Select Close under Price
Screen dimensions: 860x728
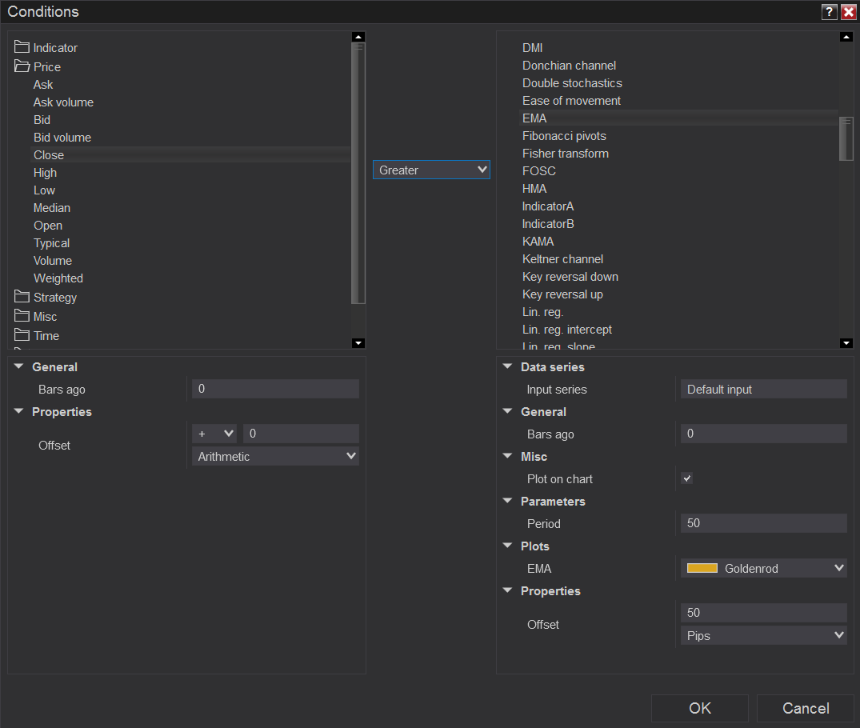pos(48,155)
